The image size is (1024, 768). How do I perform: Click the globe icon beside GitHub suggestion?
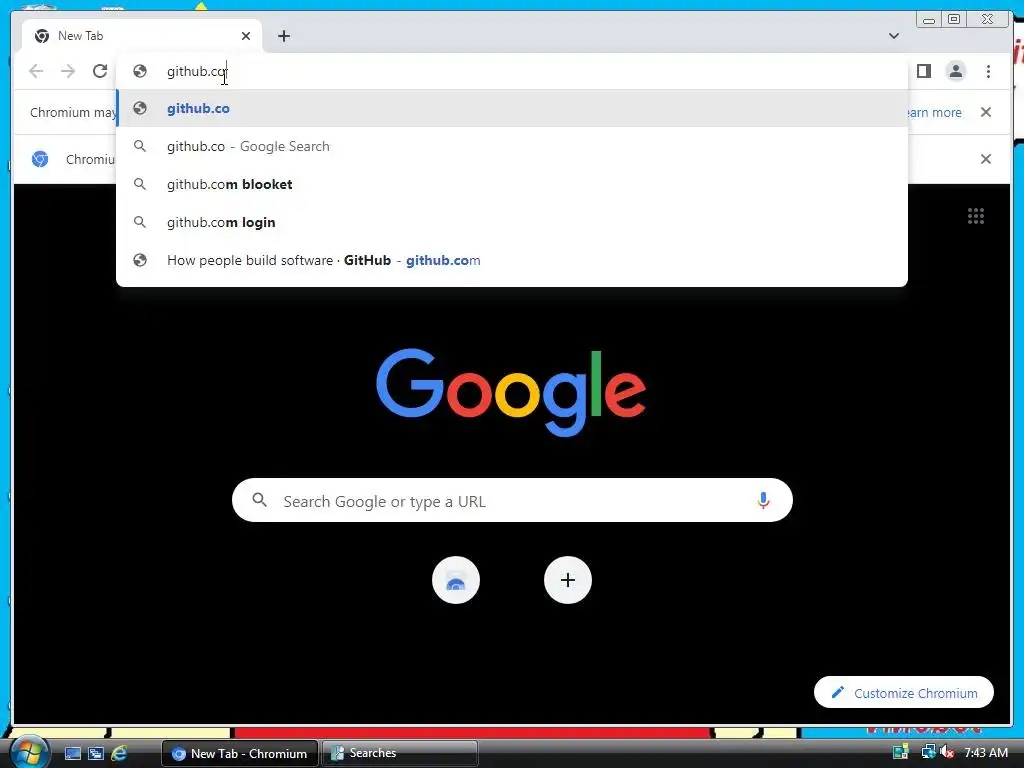[x=140, y=260]
